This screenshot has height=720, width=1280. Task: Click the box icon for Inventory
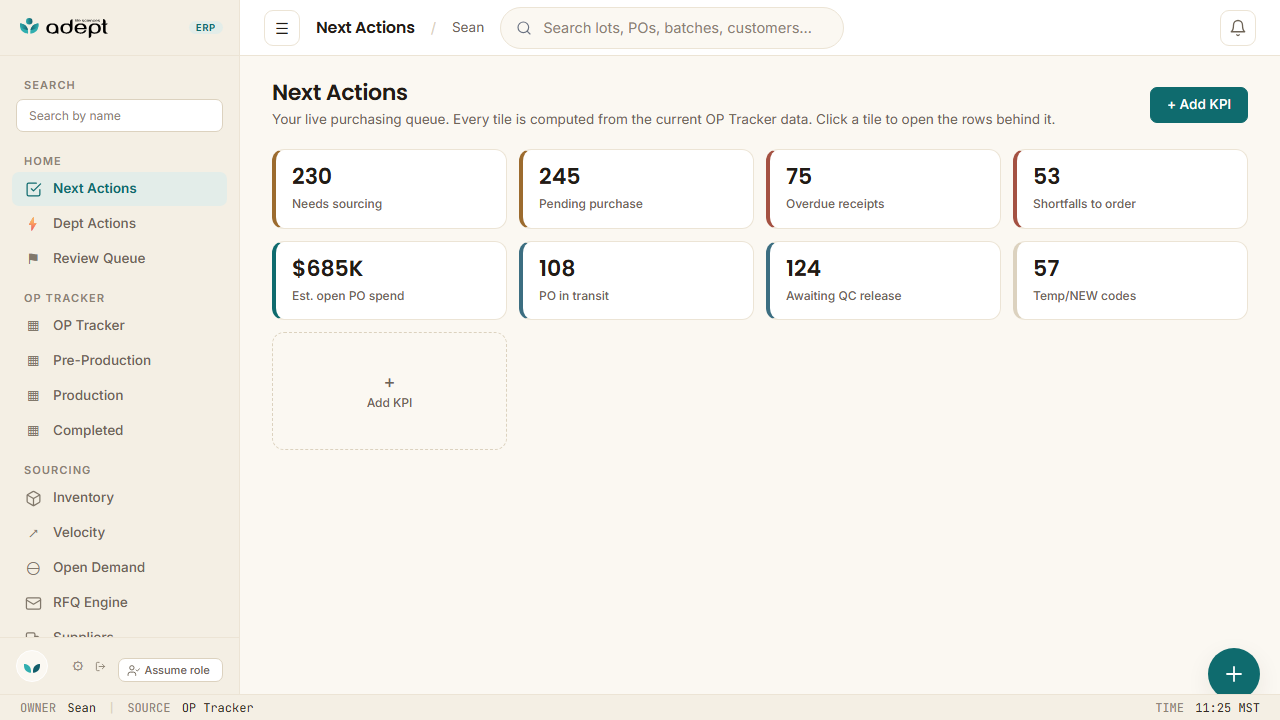33,498
